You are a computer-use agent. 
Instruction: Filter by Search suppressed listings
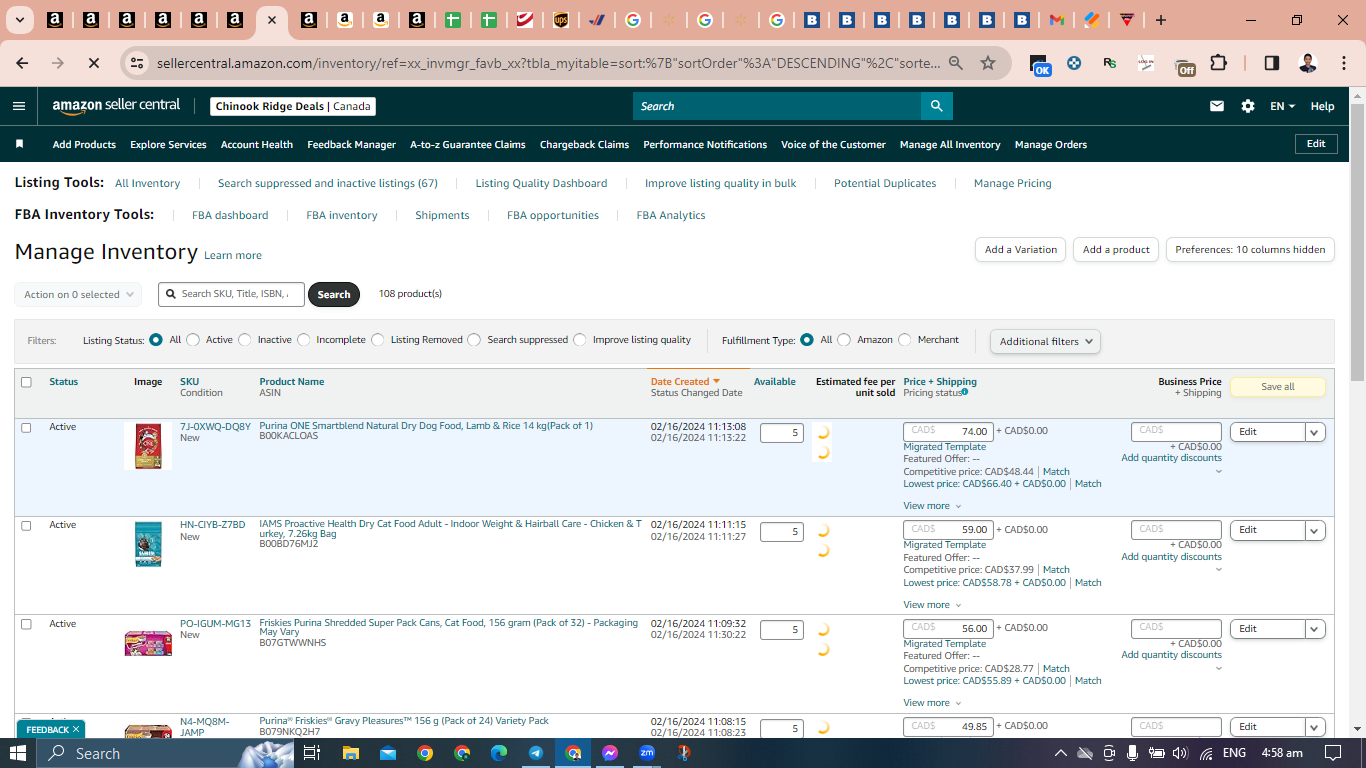pyautogui.click(x=475, y=340)
